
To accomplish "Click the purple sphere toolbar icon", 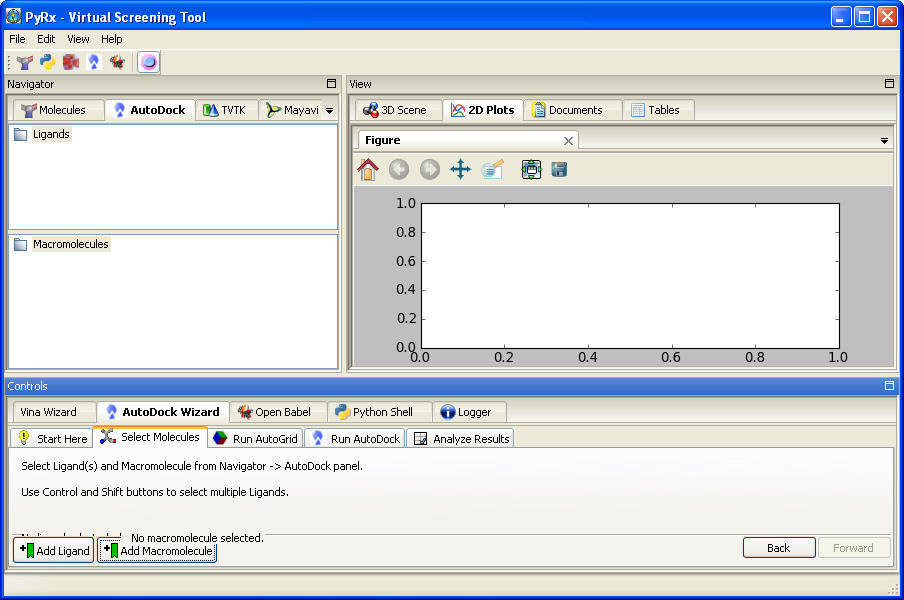I will [149, 62].
